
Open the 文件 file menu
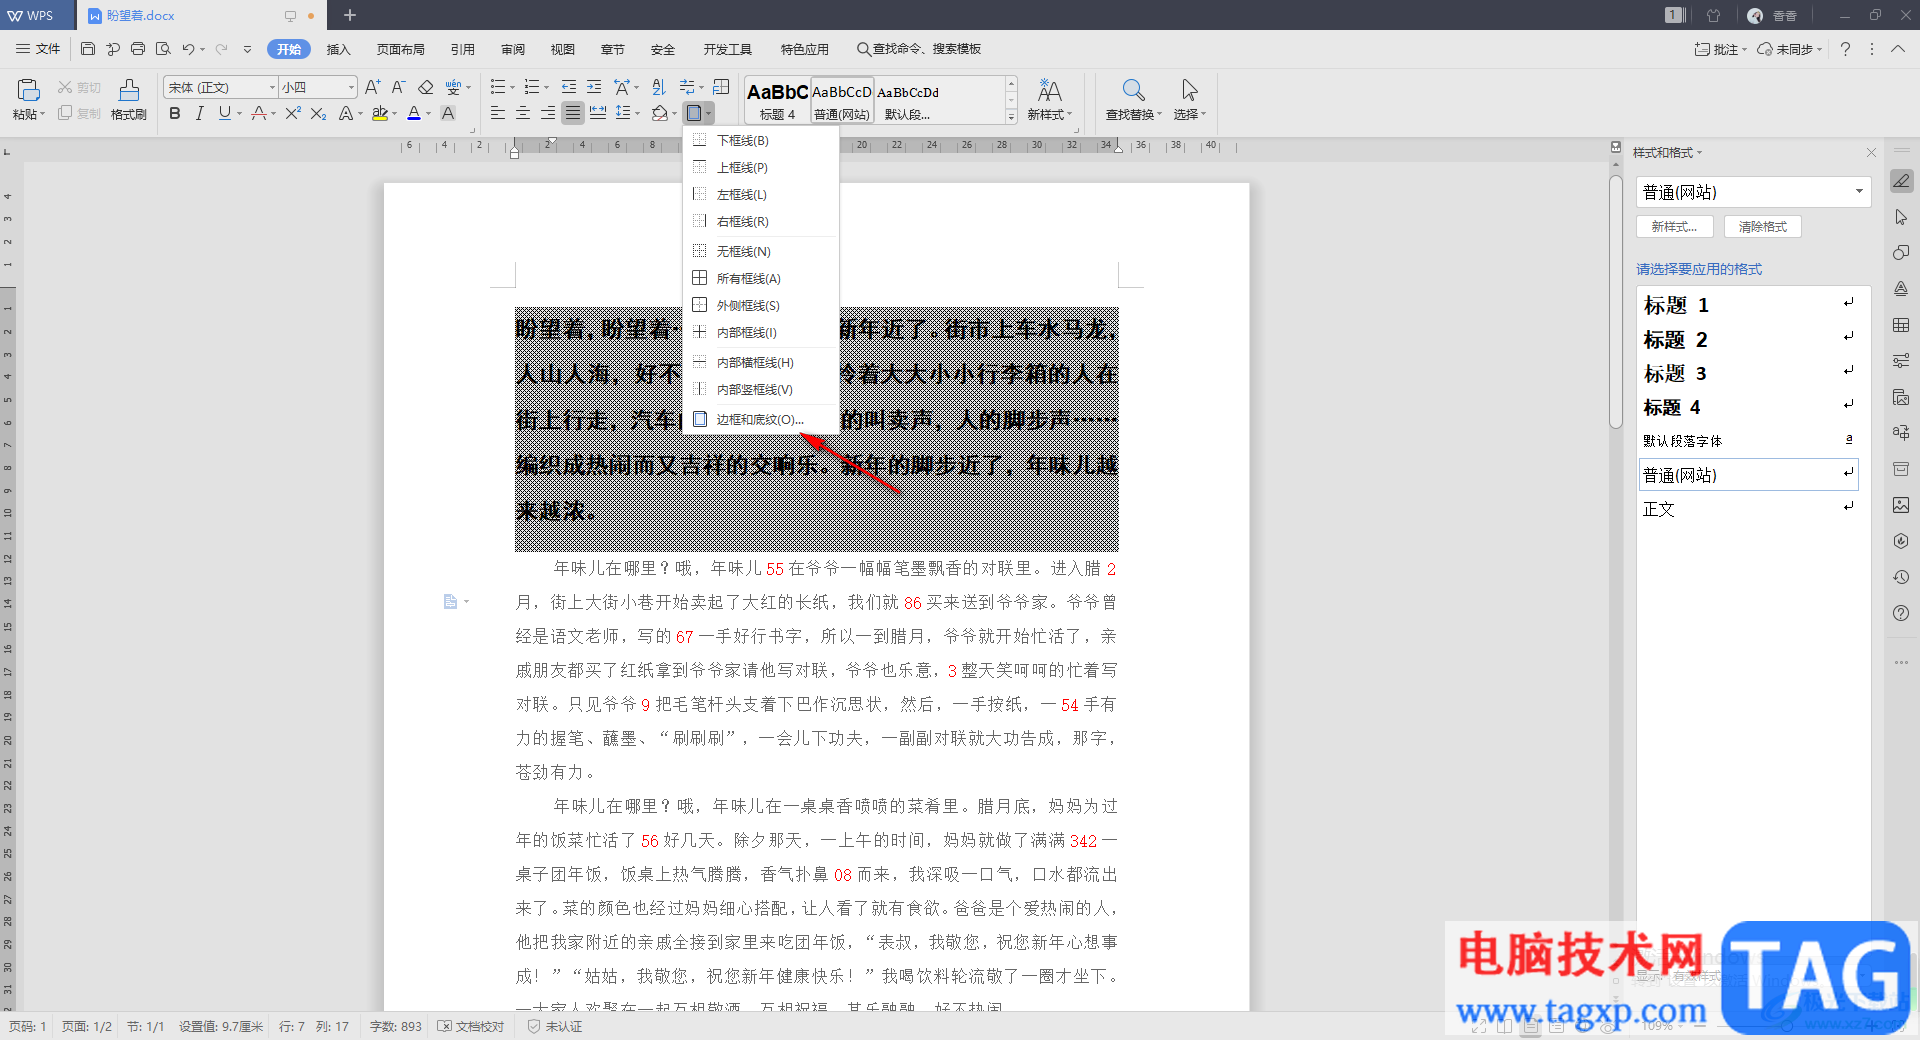[39, 49]
